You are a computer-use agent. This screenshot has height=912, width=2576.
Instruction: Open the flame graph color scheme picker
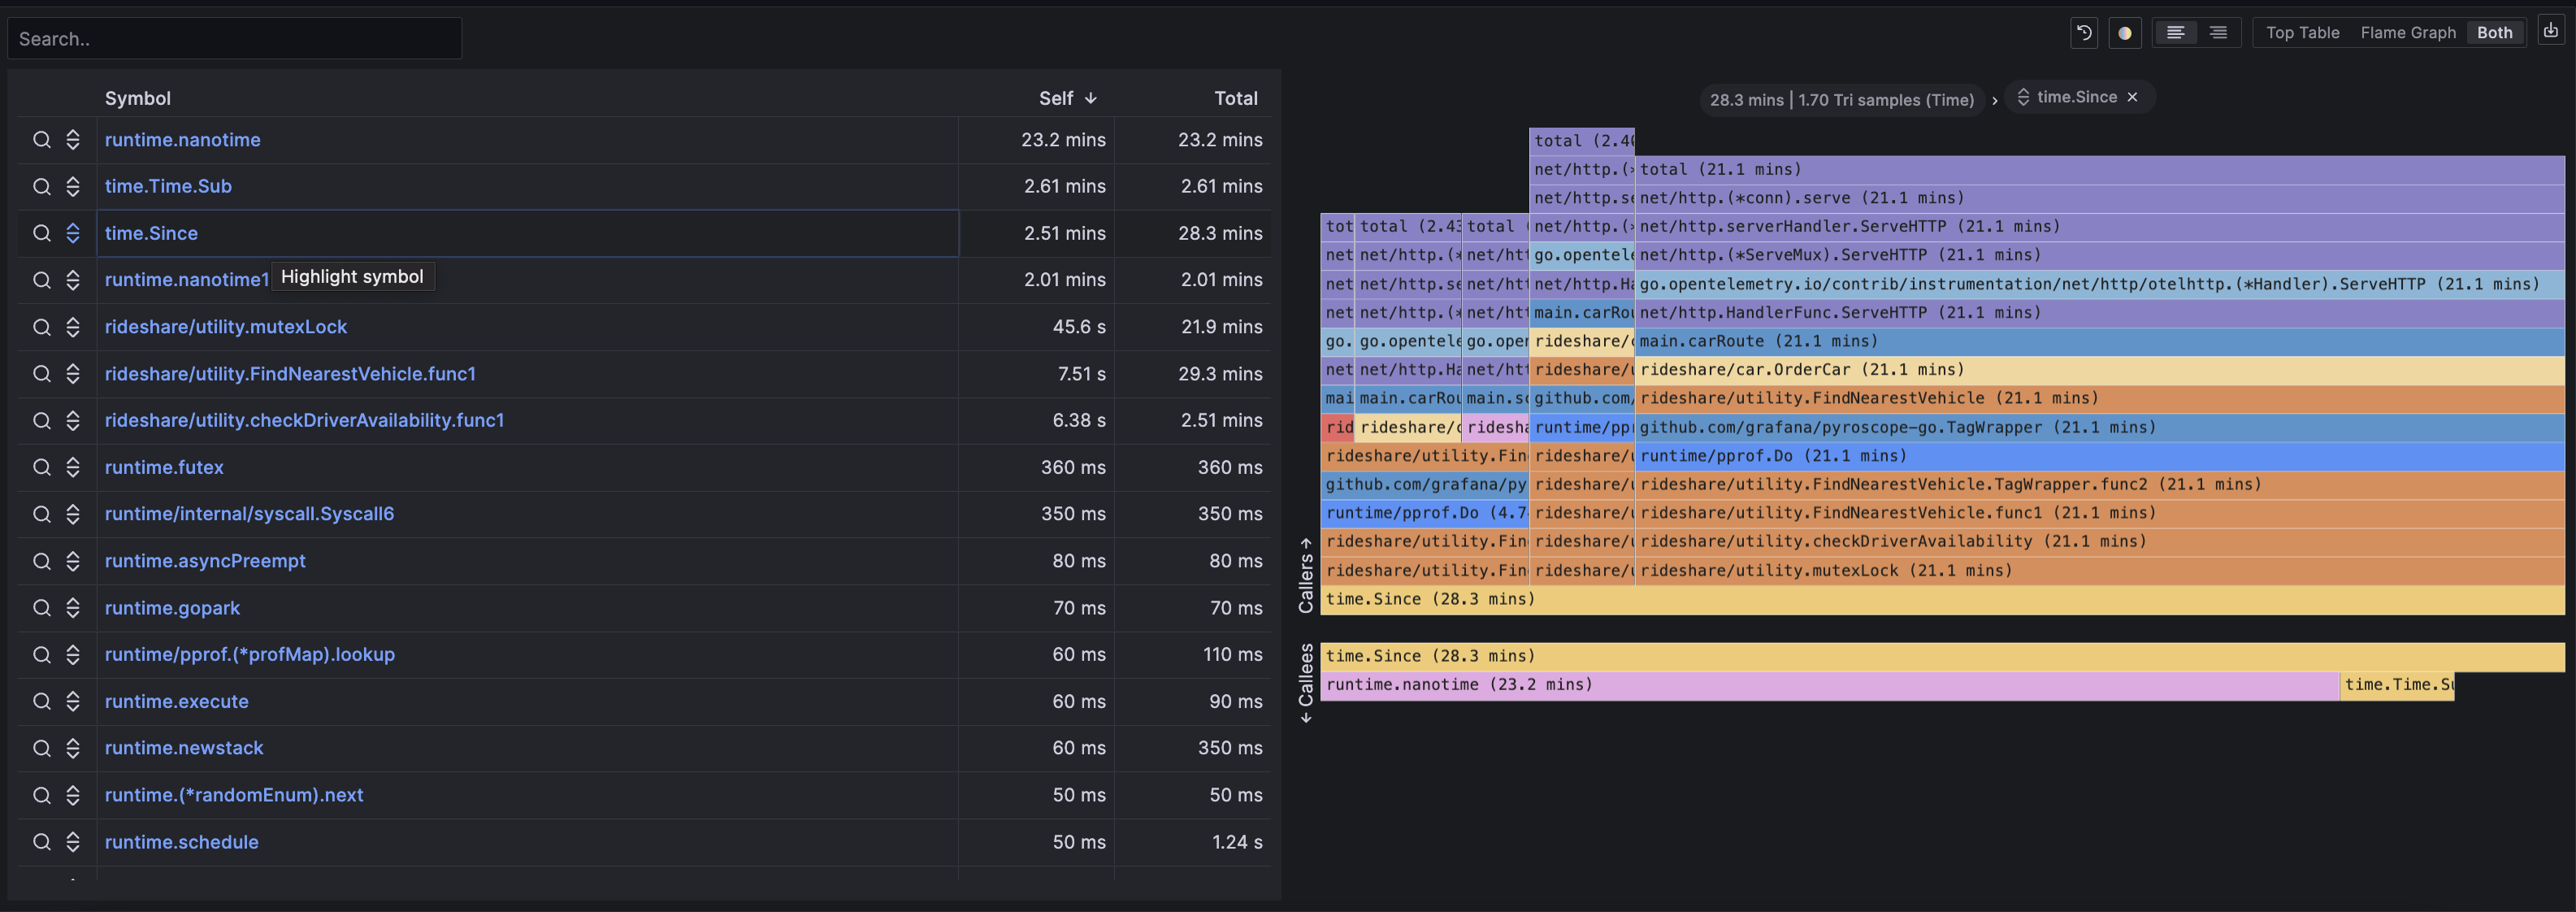coord(2124,33)
